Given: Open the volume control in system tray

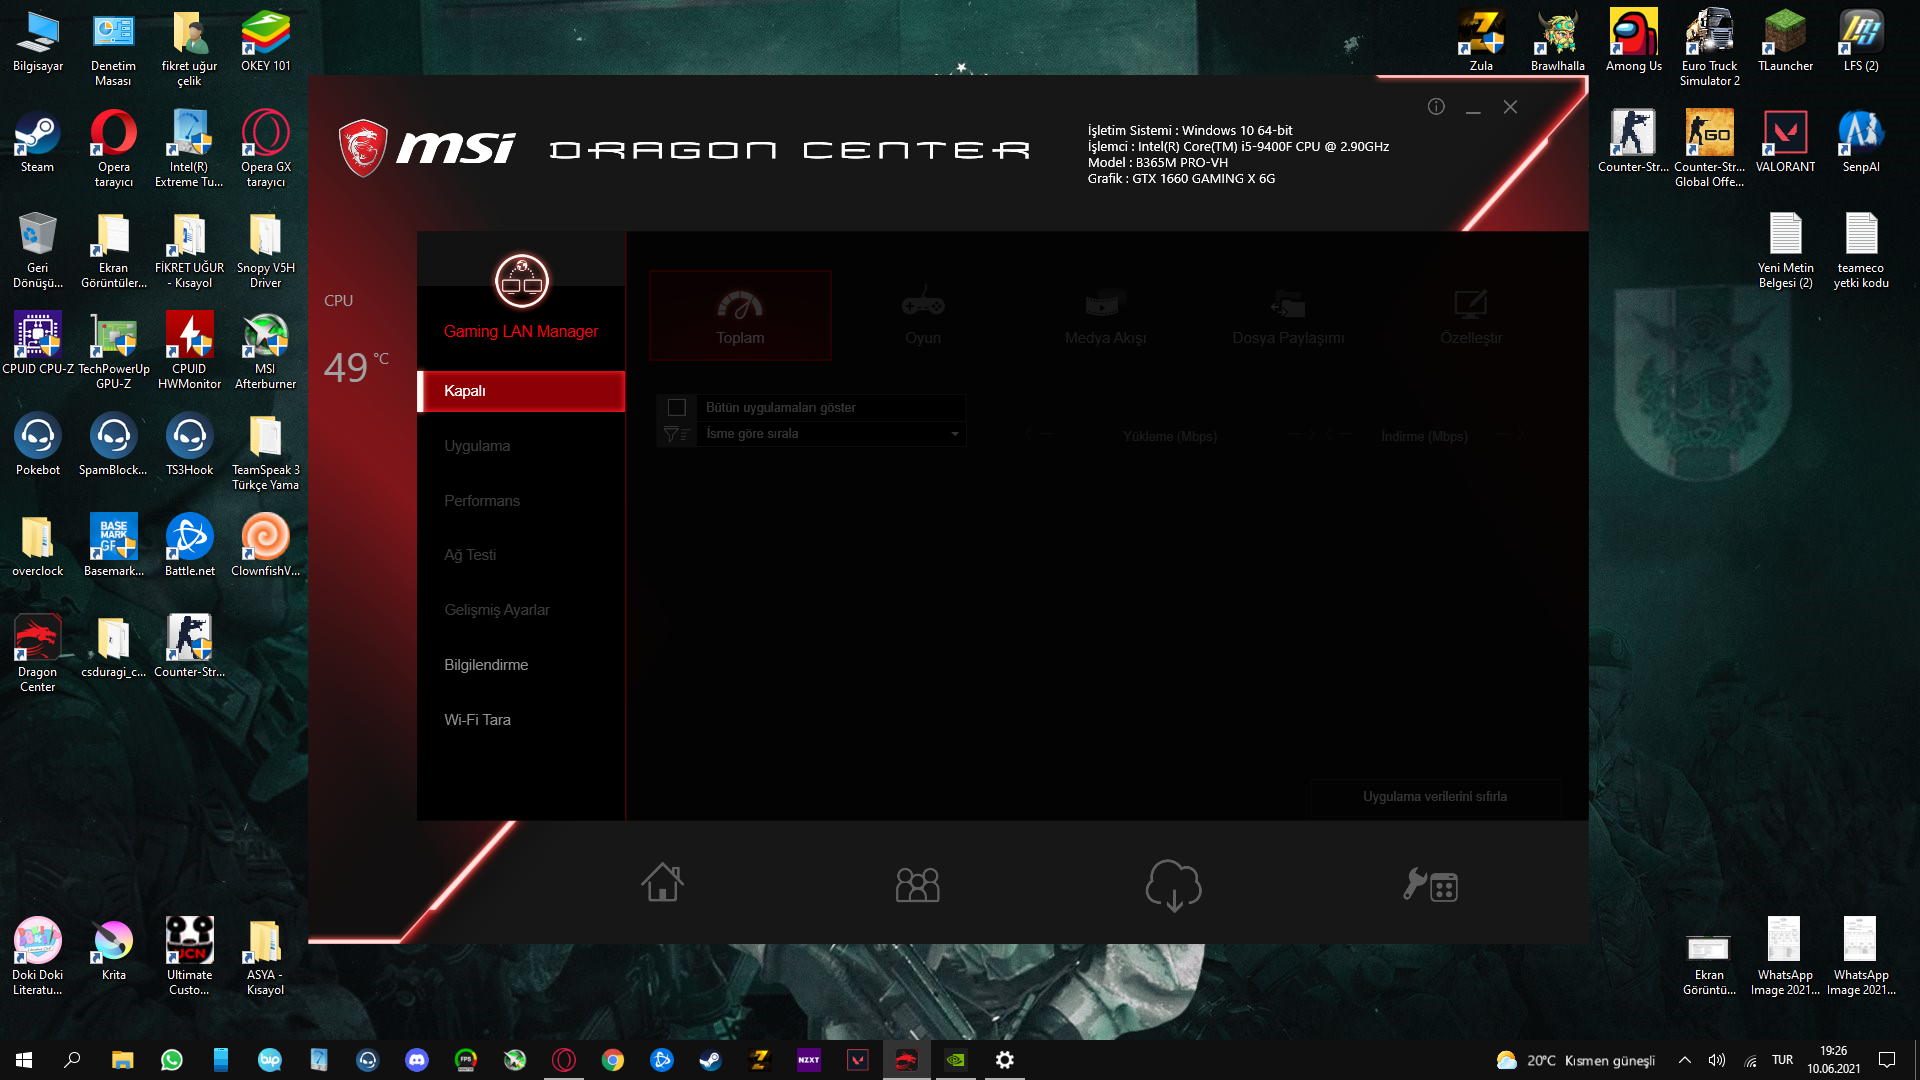Looking at the screenshot, I should [1717, 1060].
